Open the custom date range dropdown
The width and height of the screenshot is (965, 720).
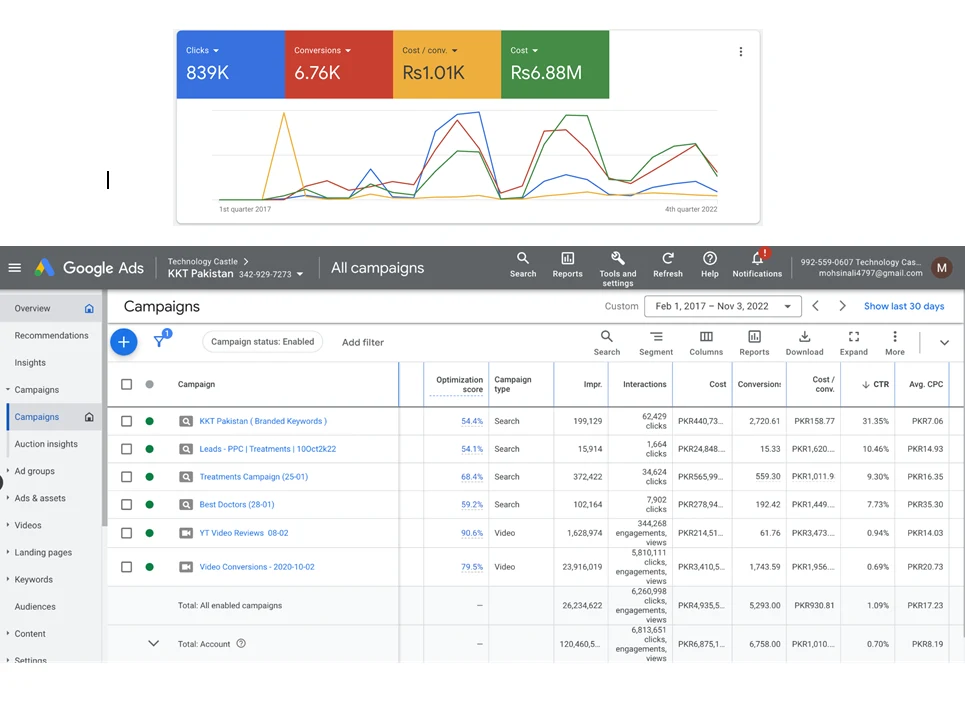click(x=722, y=306)
